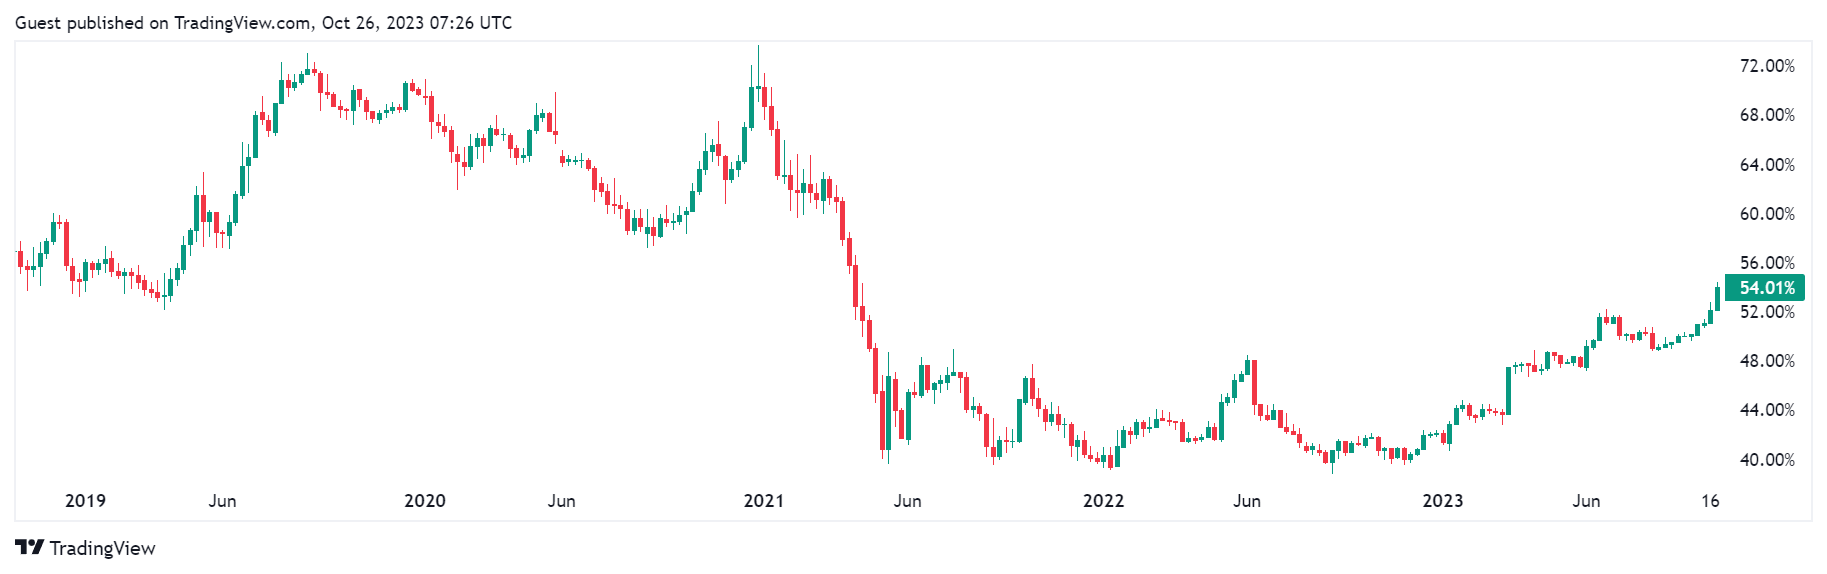Click the published-on header text at top
Viewport: 1827px width, 574px height.
click(263, 23)
